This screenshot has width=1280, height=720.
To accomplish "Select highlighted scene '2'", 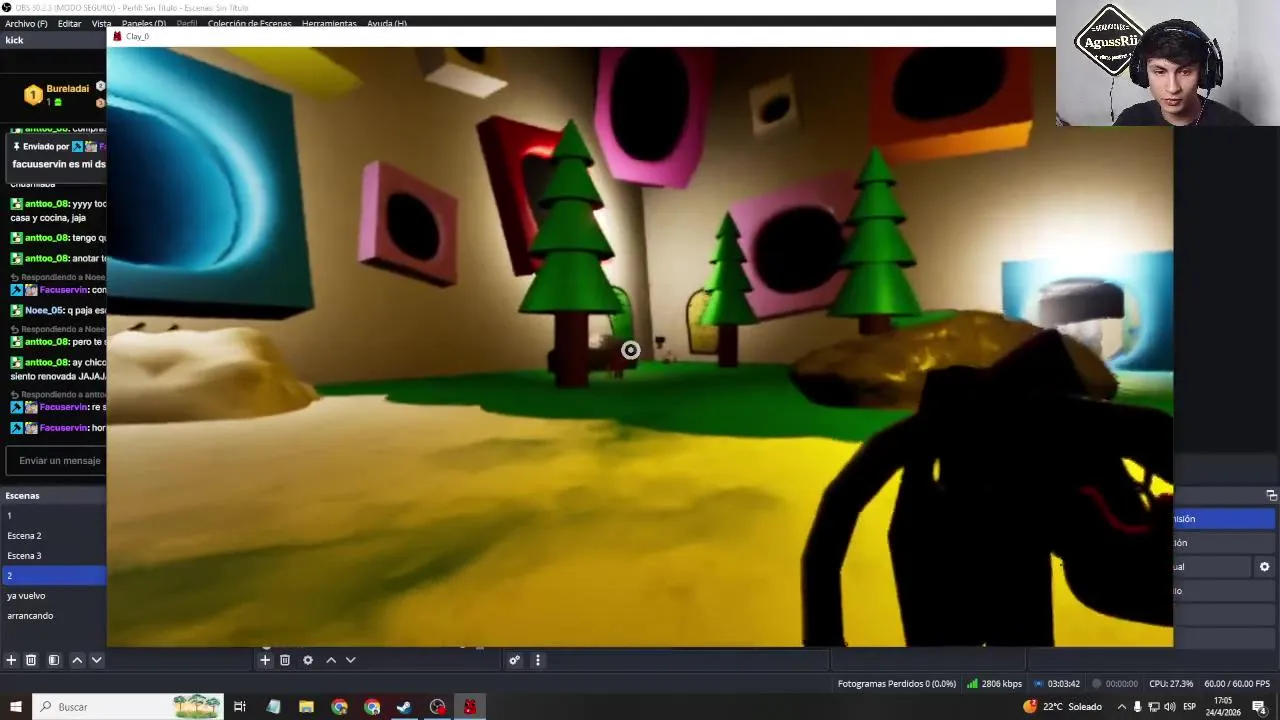I will click(53, 576).
